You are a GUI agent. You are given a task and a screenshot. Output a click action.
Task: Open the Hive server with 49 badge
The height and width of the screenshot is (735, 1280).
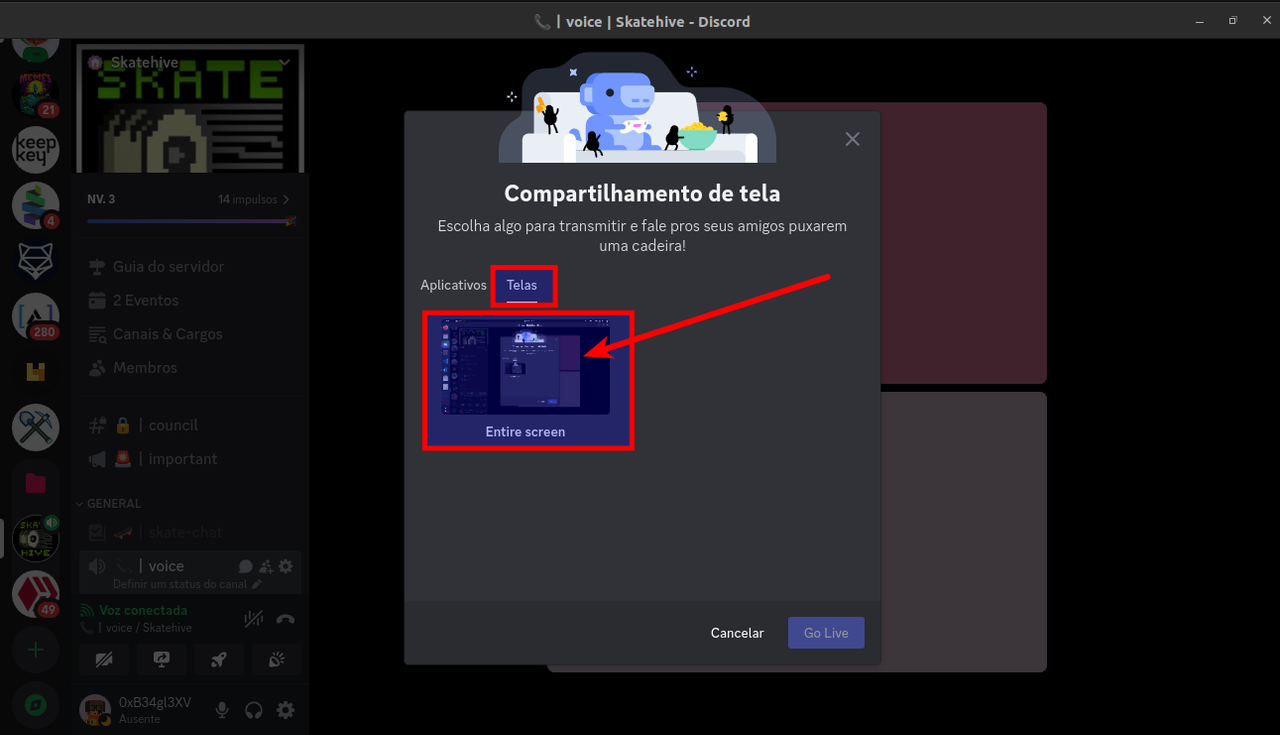[x=35, y=595]
